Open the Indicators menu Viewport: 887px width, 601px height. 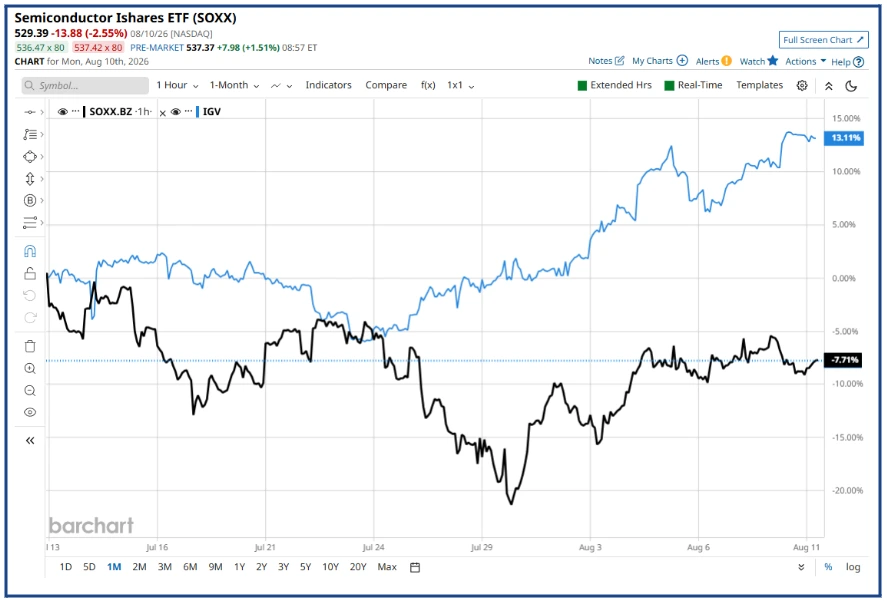(328, 85)
